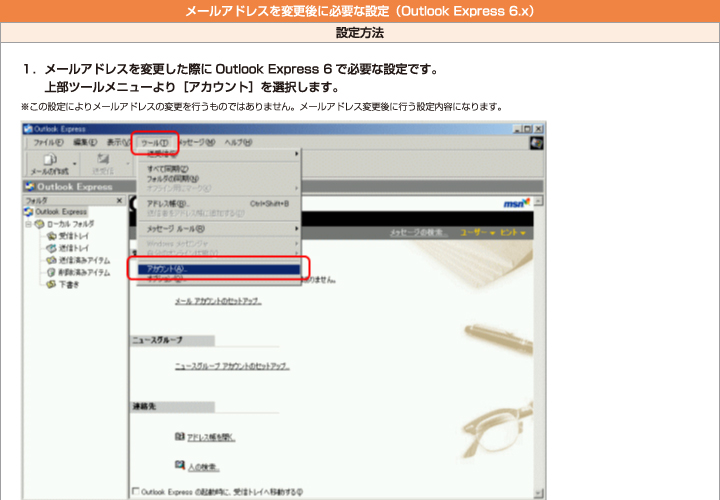Open the dropdown arrow beside the 送受信 toolbar button

128,163
